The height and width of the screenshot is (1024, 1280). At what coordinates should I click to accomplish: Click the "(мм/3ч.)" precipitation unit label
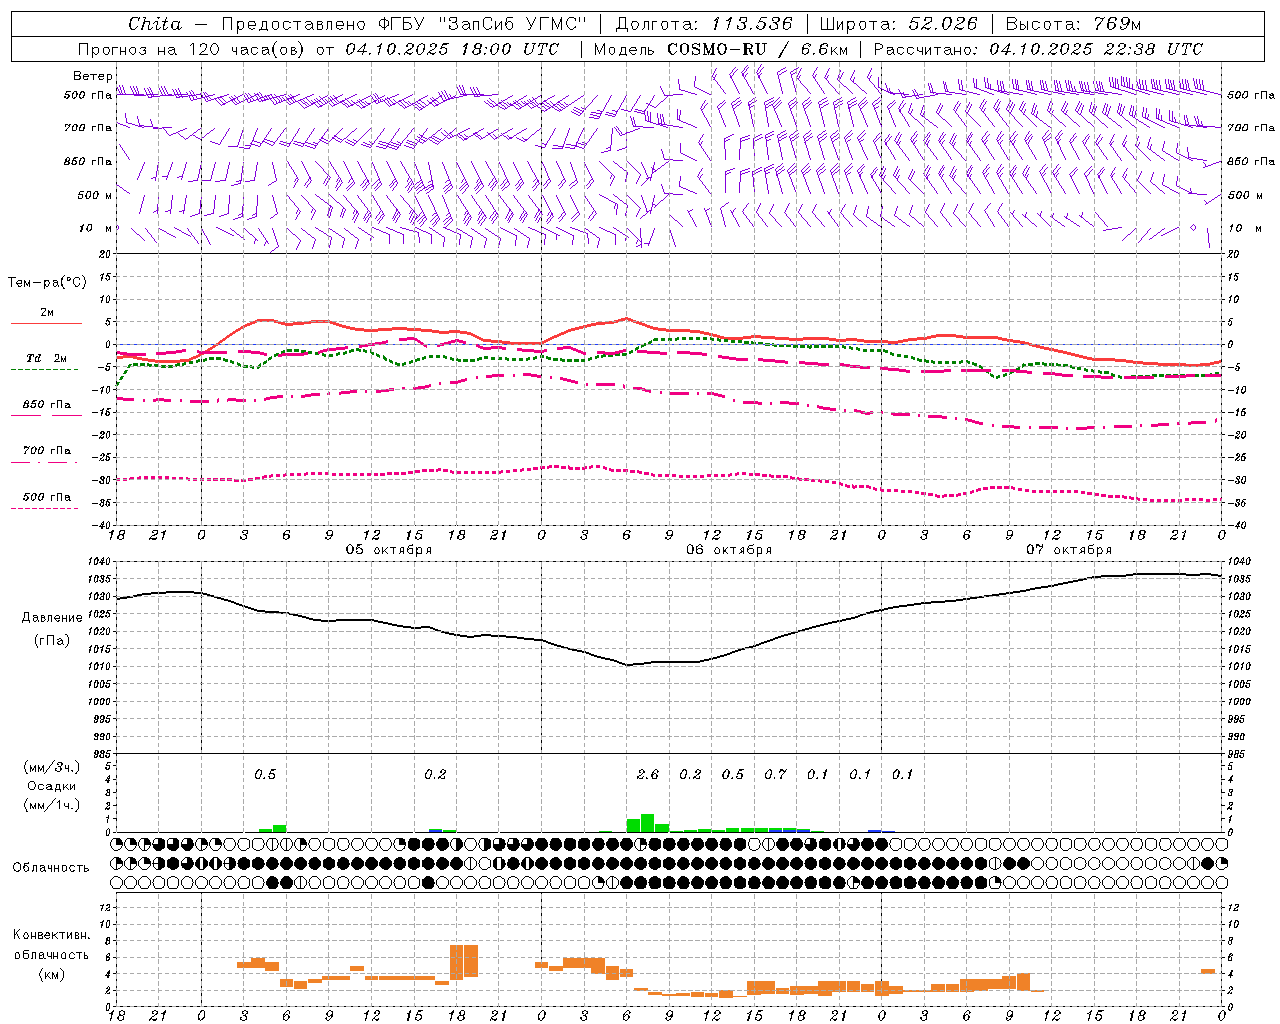[52, 767]
